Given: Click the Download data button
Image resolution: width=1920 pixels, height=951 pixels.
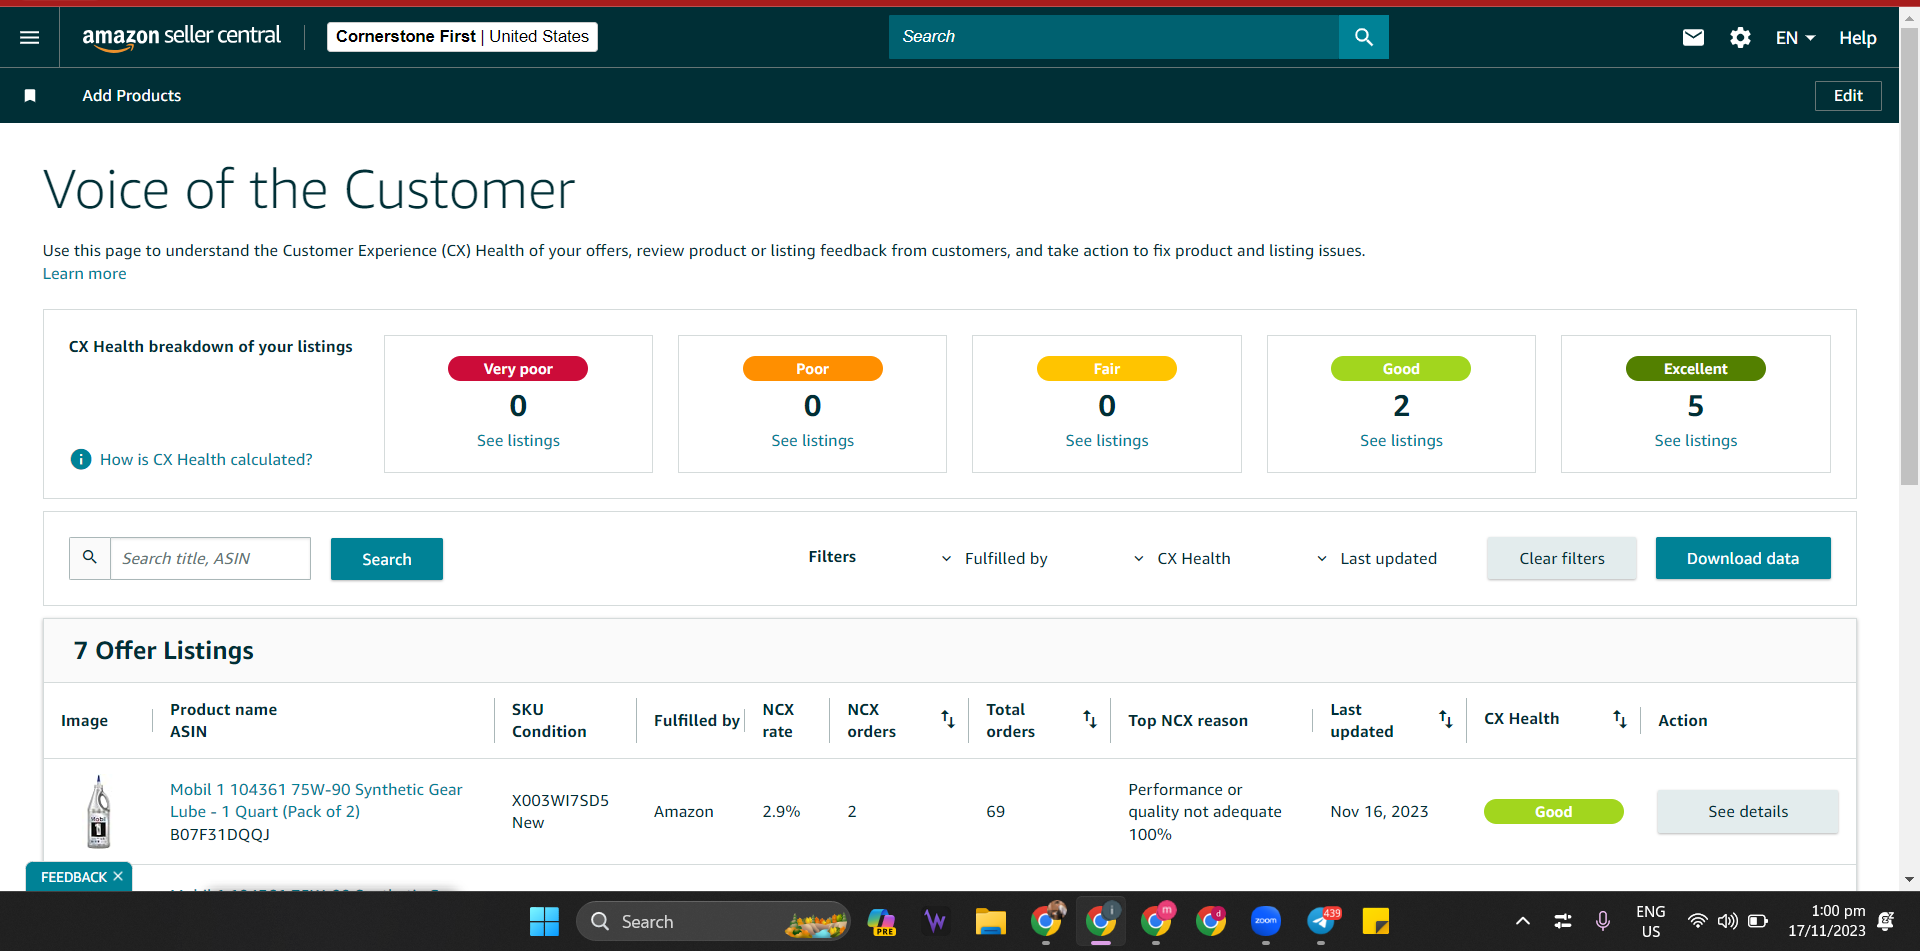Looking at the screenshot, I should click(1743, 558).
